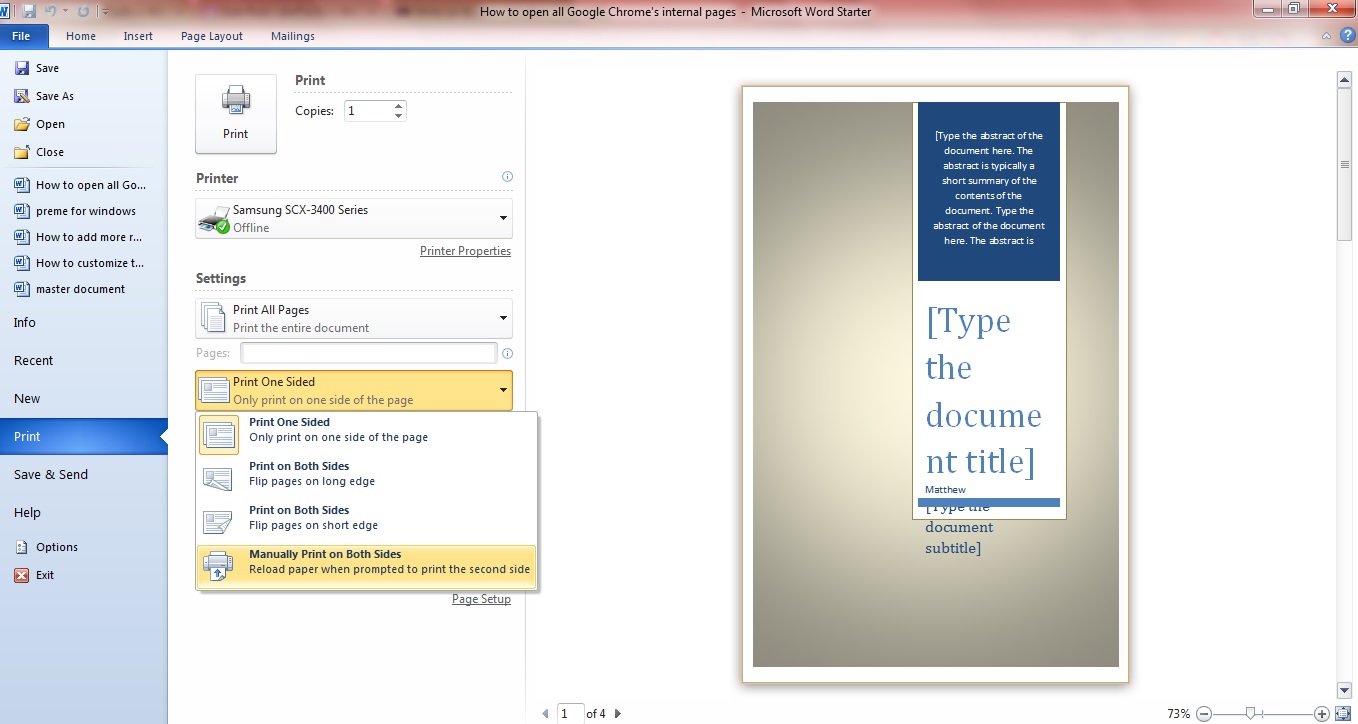Go to the previous preview page arrow
The height and width of the screenshot is (724, 1358).
click(x=545, y=713)
